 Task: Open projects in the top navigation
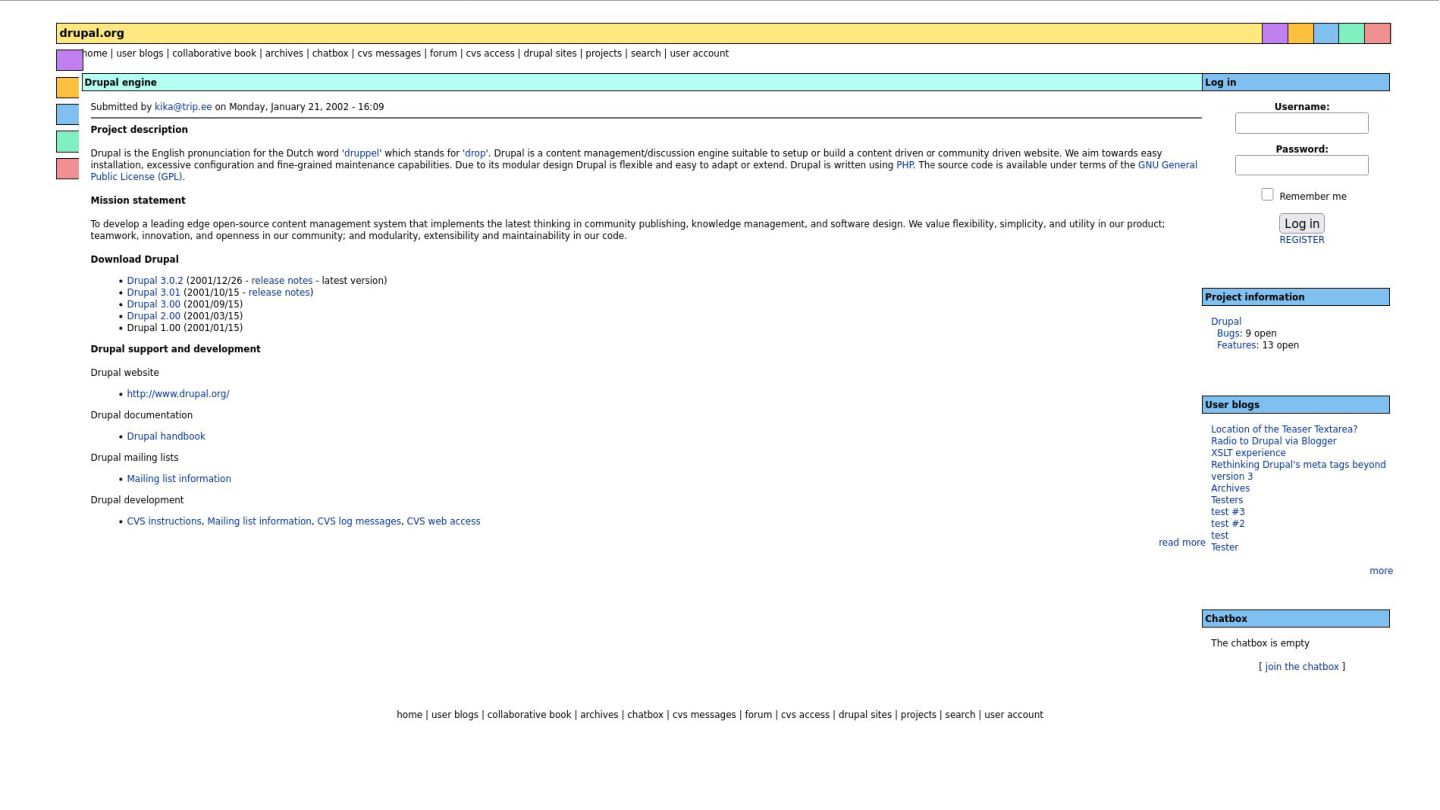pos(603,54)
